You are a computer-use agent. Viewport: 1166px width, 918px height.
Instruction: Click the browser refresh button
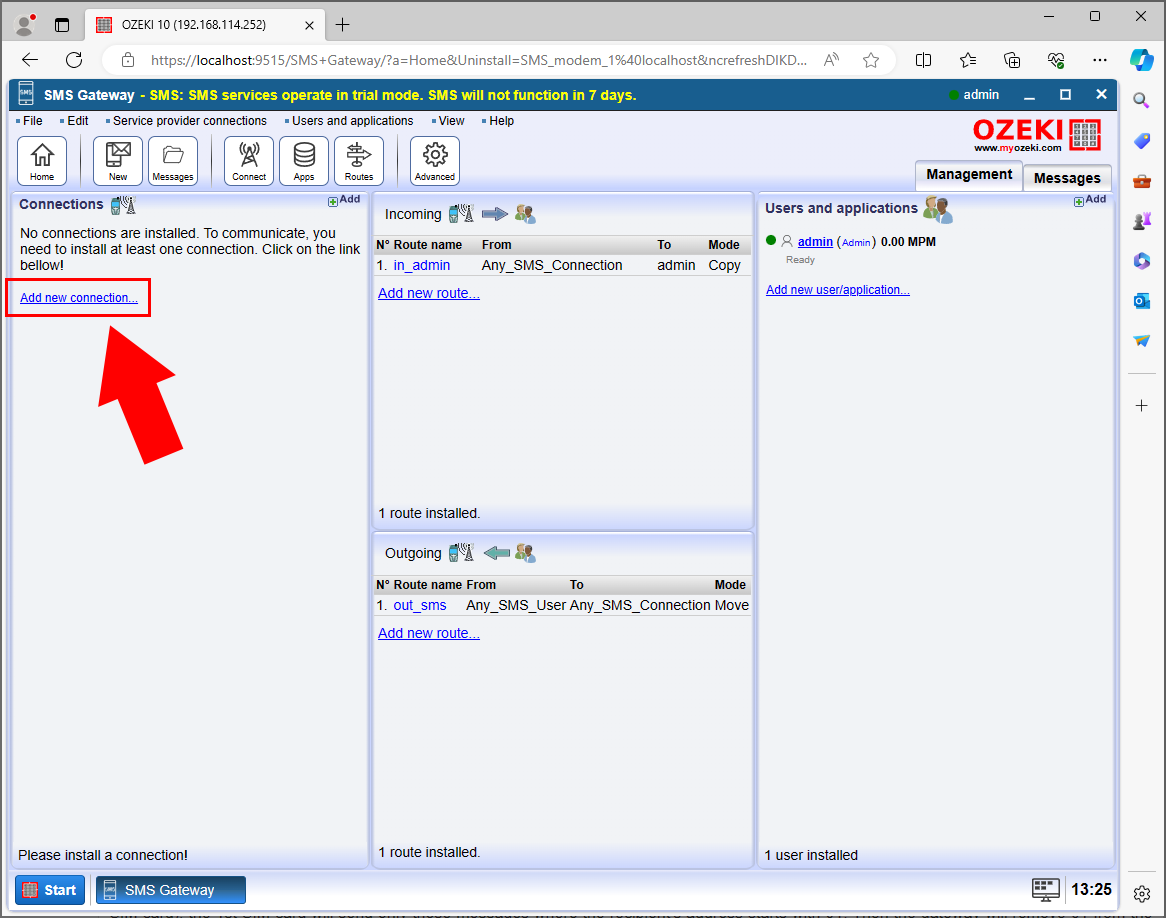point(74,60)
